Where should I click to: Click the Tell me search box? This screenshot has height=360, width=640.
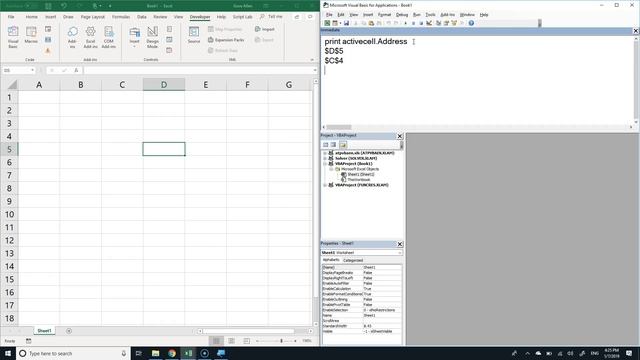[x=271, y=17]
